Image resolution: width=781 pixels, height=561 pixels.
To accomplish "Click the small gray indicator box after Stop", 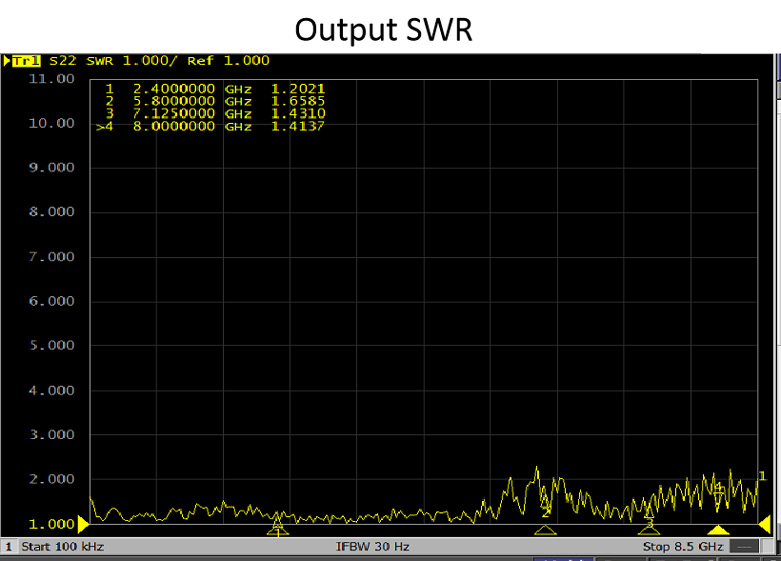I will [744, 547].
